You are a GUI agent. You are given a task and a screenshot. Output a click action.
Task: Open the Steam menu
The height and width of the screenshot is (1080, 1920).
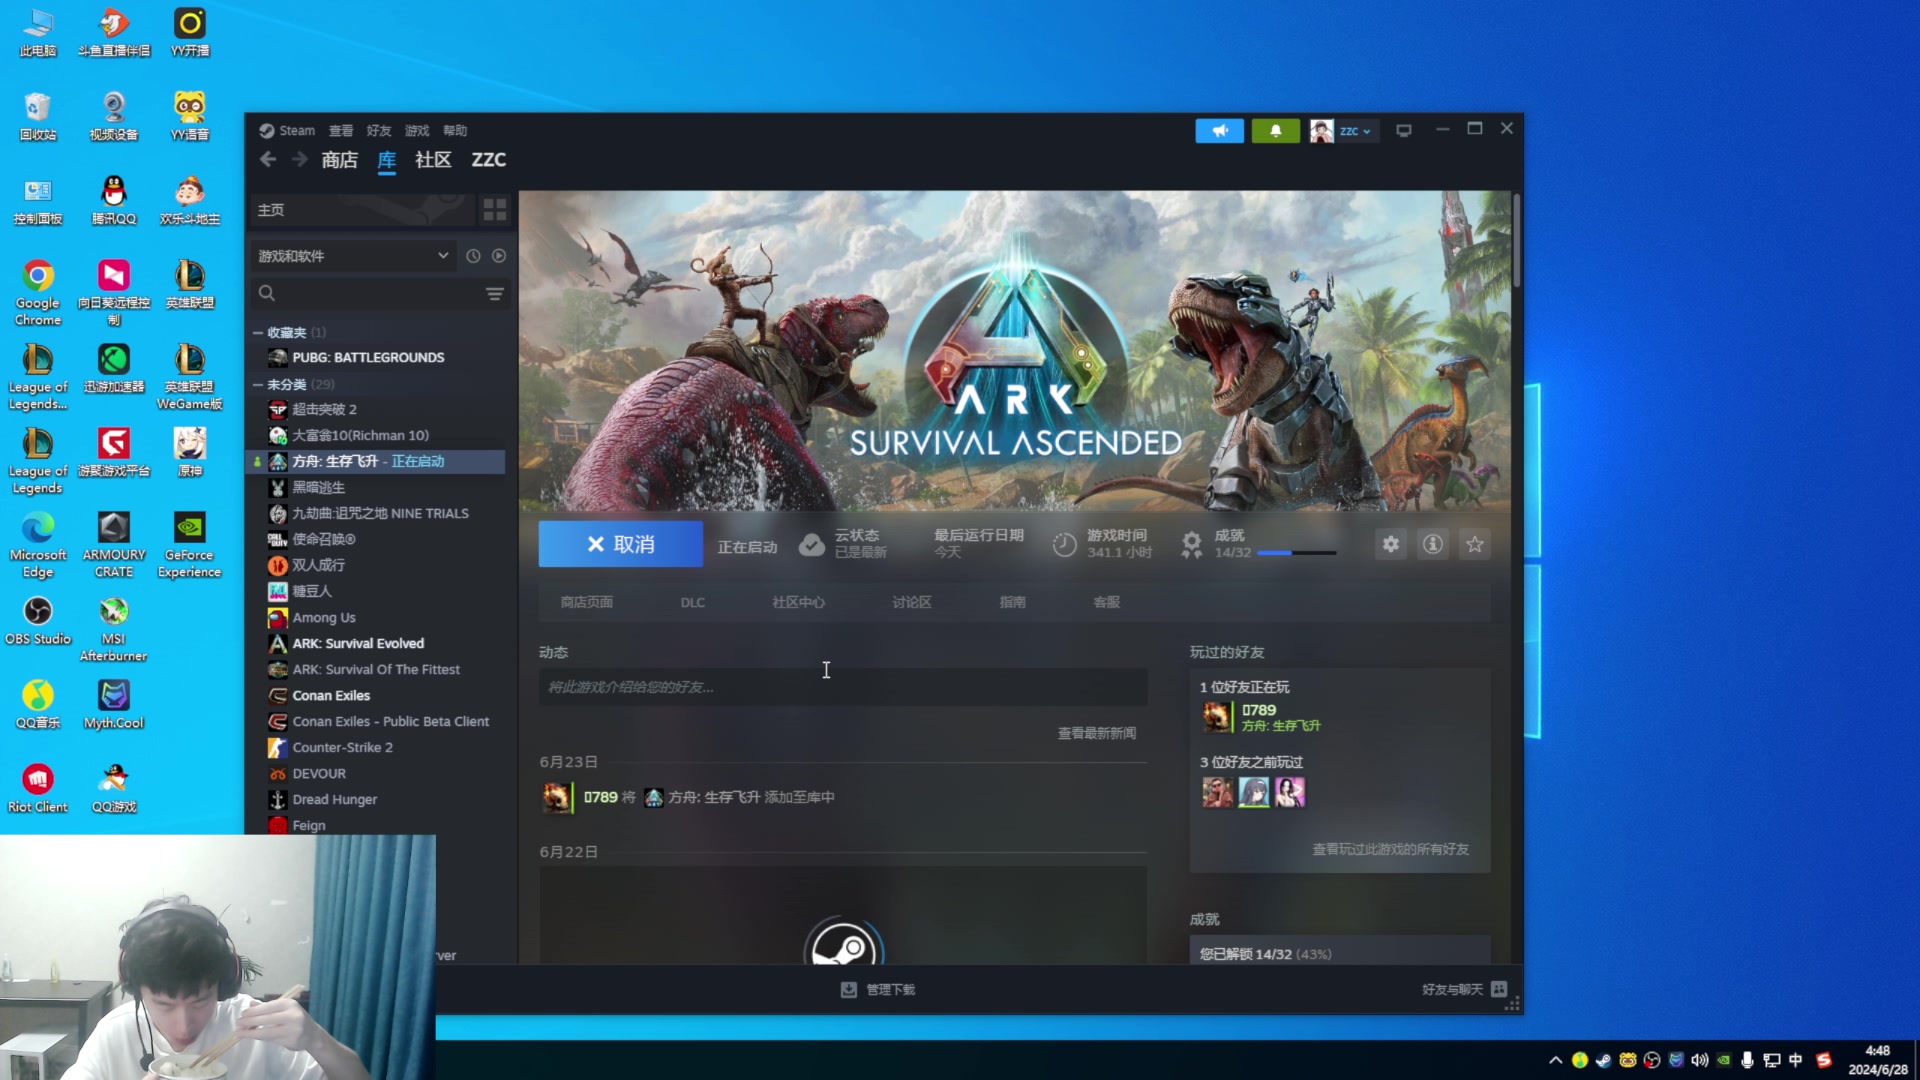coord(287,131)
